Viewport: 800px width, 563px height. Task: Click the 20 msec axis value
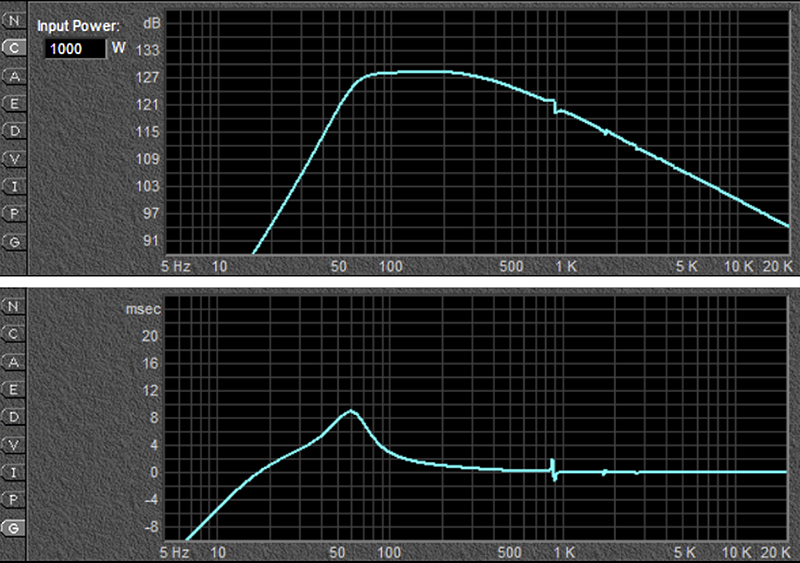150,336
